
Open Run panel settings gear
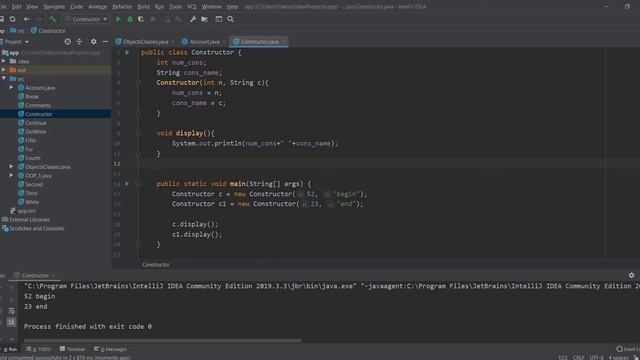[631, 276]
